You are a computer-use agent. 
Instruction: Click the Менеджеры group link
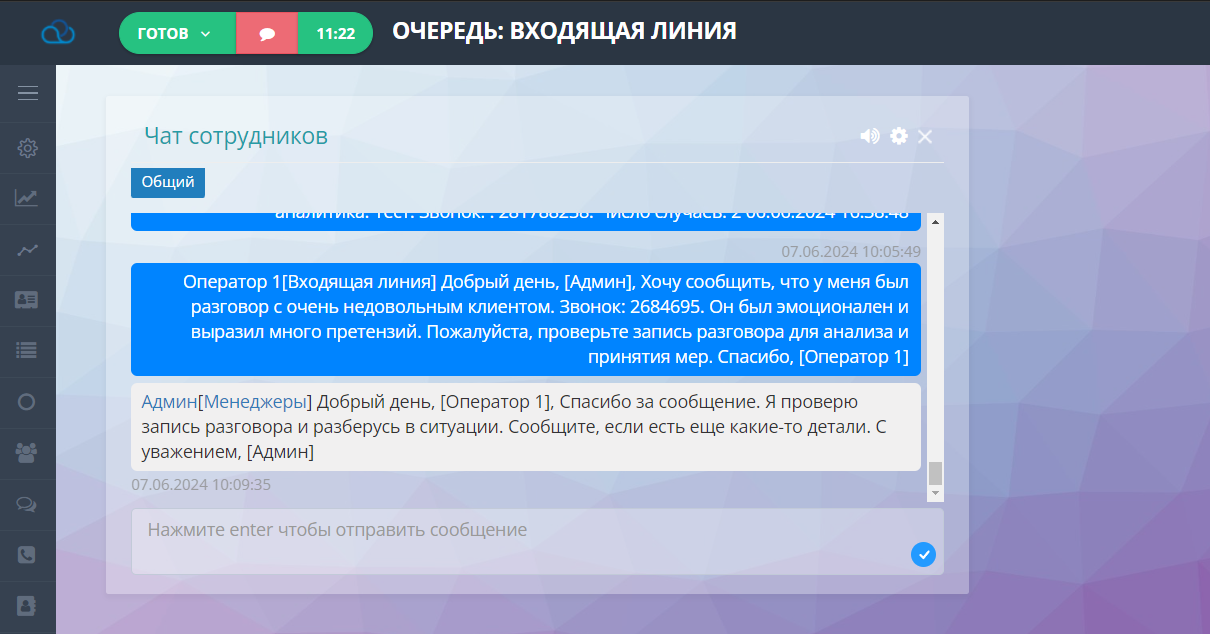(x=258, y=402)
